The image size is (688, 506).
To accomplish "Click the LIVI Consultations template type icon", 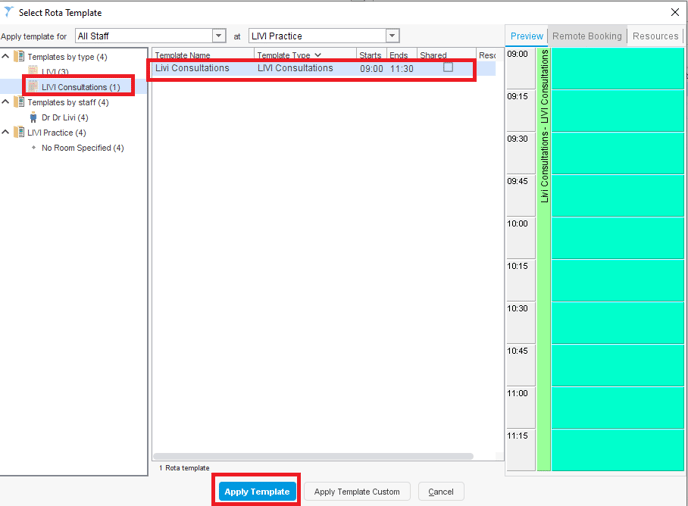I will coord(33,87).
